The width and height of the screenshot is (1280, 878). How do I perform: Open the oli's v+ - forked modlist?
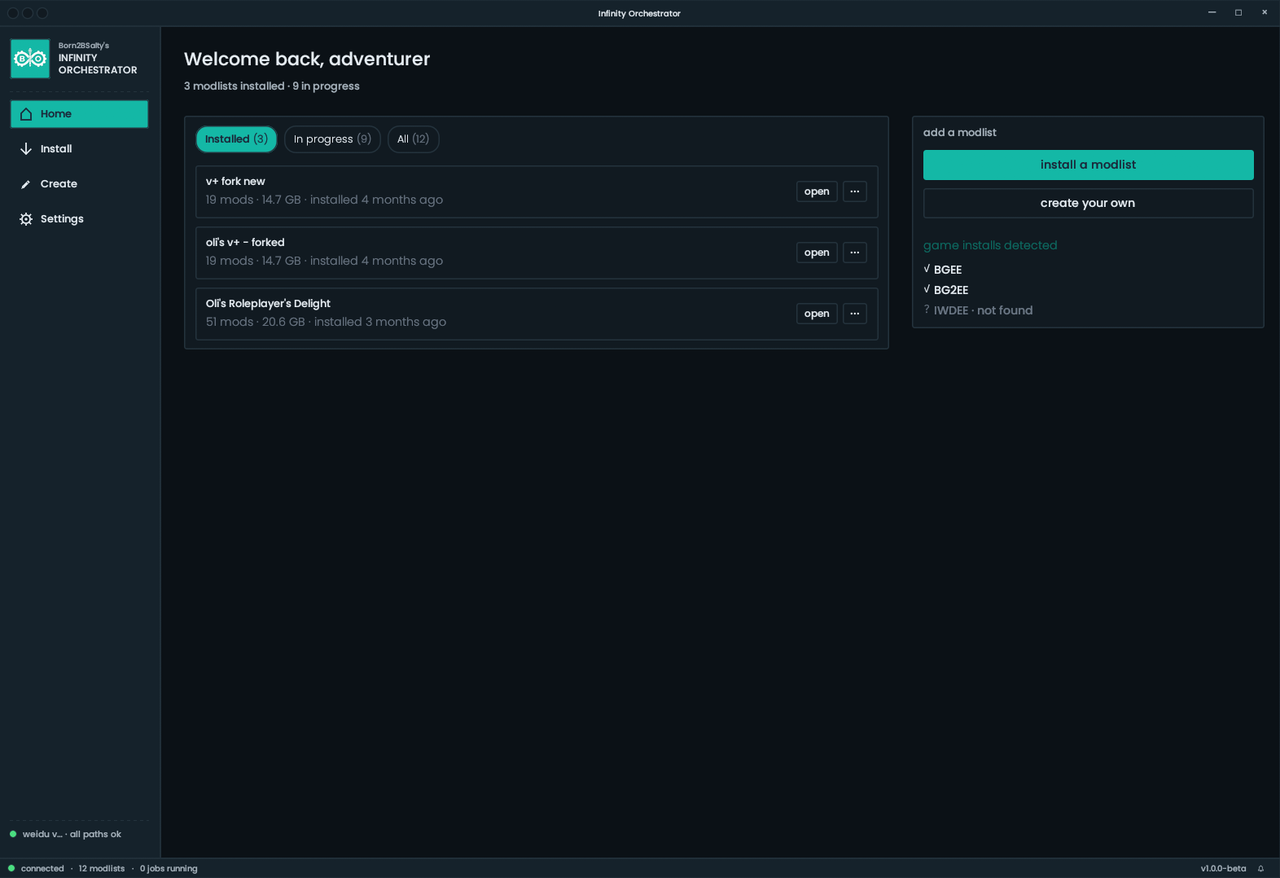click(x=817, y=253)
